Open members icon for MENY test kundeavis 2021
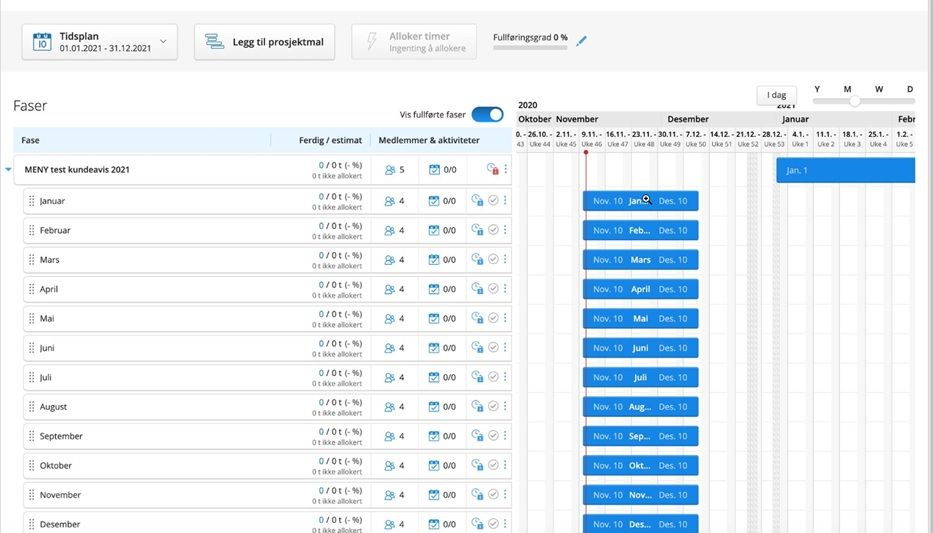The height and width of the screenshot is (533, 933). coord(390,170)
